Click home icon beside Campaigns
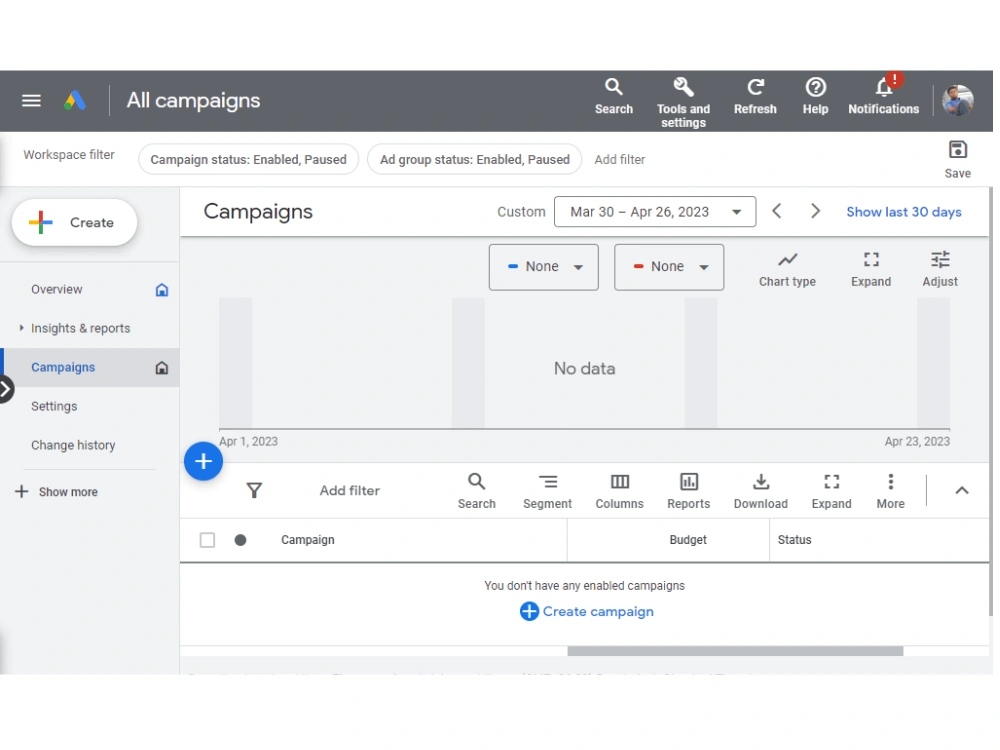Viewport: 1000px width, 750px height. [x=162, y=368]
